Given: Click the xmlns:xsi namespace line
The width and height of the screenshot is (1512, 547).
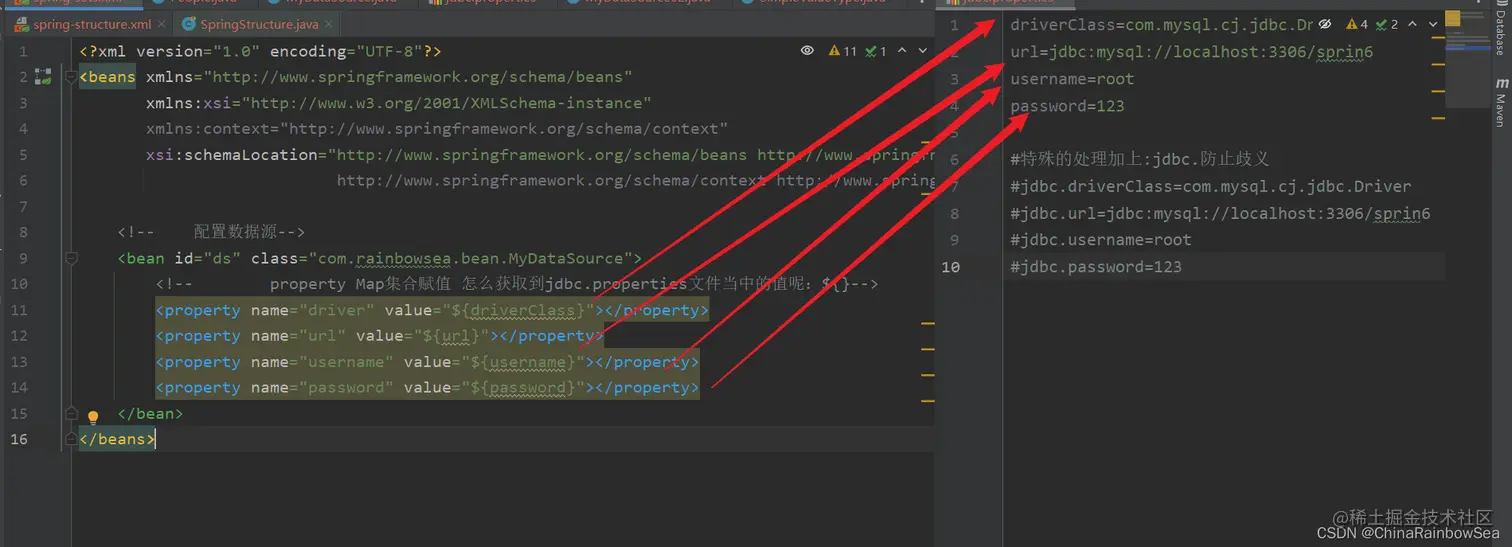Looking at the screenshot, I should 398,103.
